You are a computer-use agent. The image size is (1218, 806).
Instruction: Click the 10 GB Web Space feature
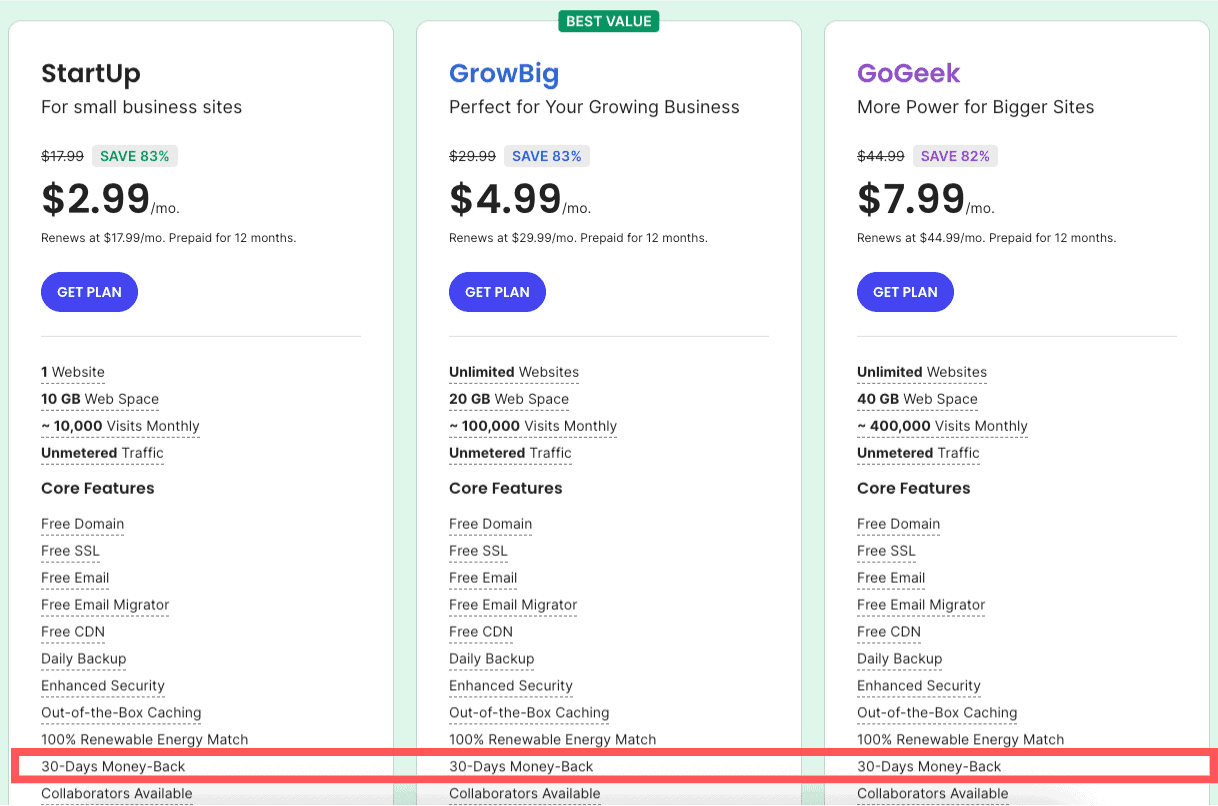[100, 399]
